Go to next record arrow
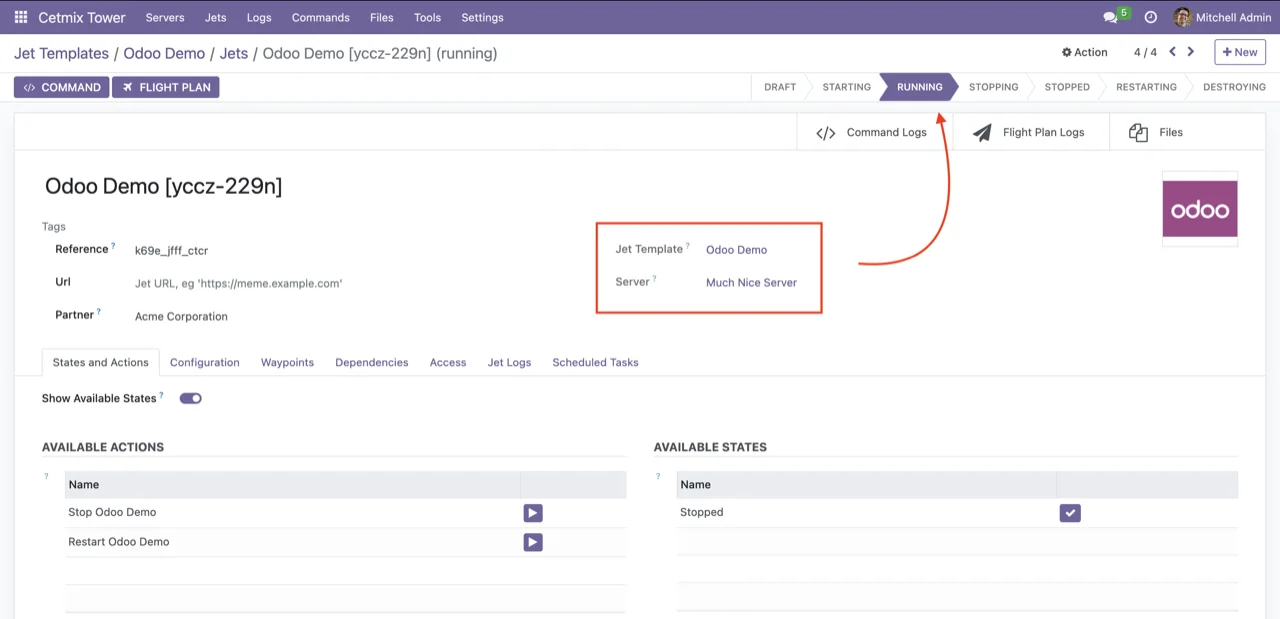Viewport: 1280px width, 619px height. click(1190, 52)
